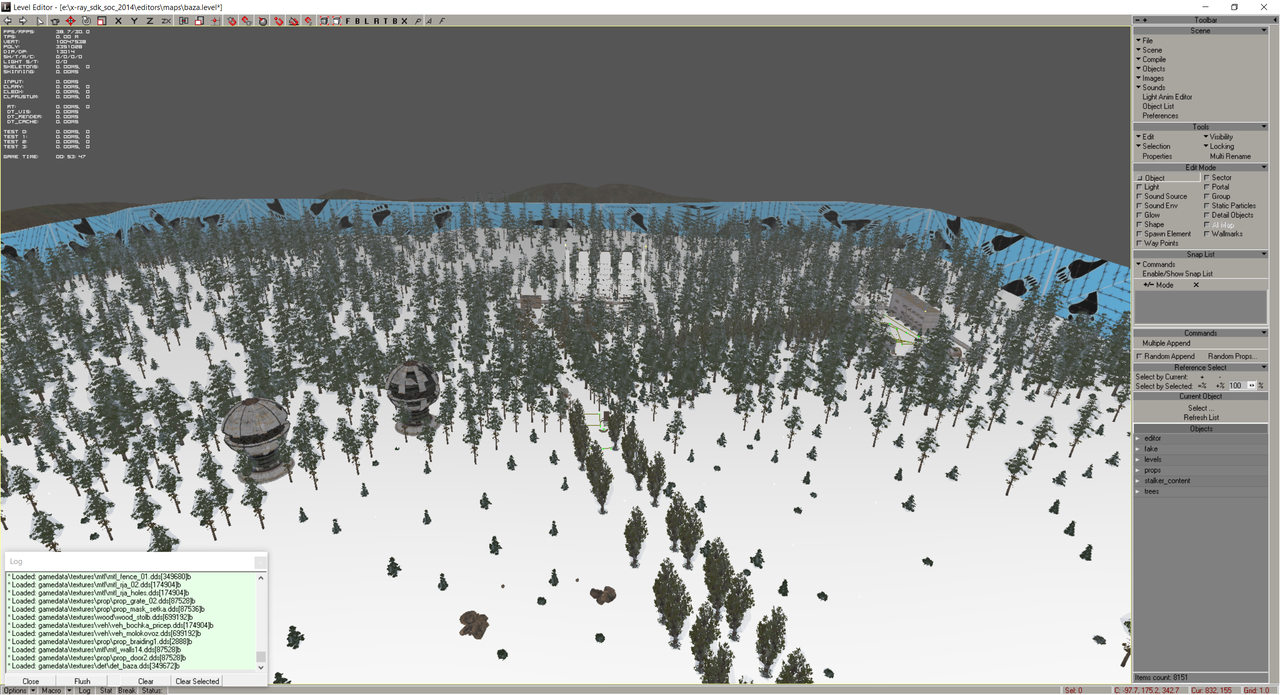Click the percent value spinner arrows
Screen dimensions: 1280x695
point(1252,385)
